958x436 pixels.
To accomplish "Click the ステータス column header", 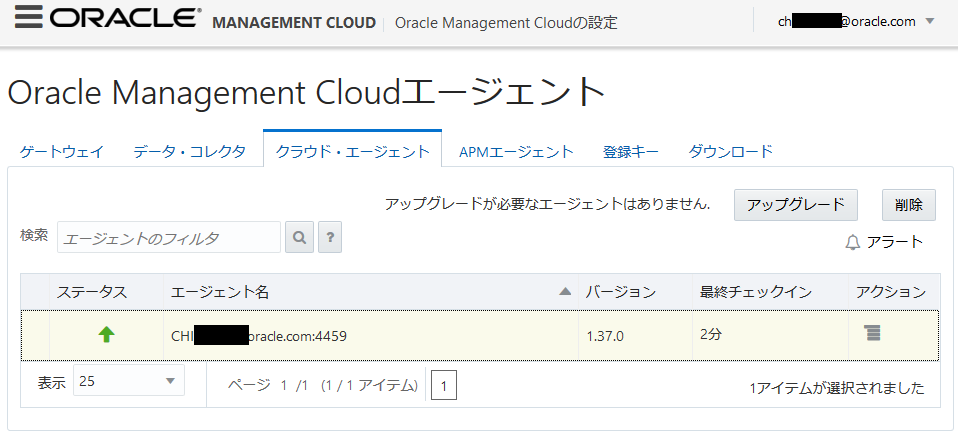I will tap(92, 292).
